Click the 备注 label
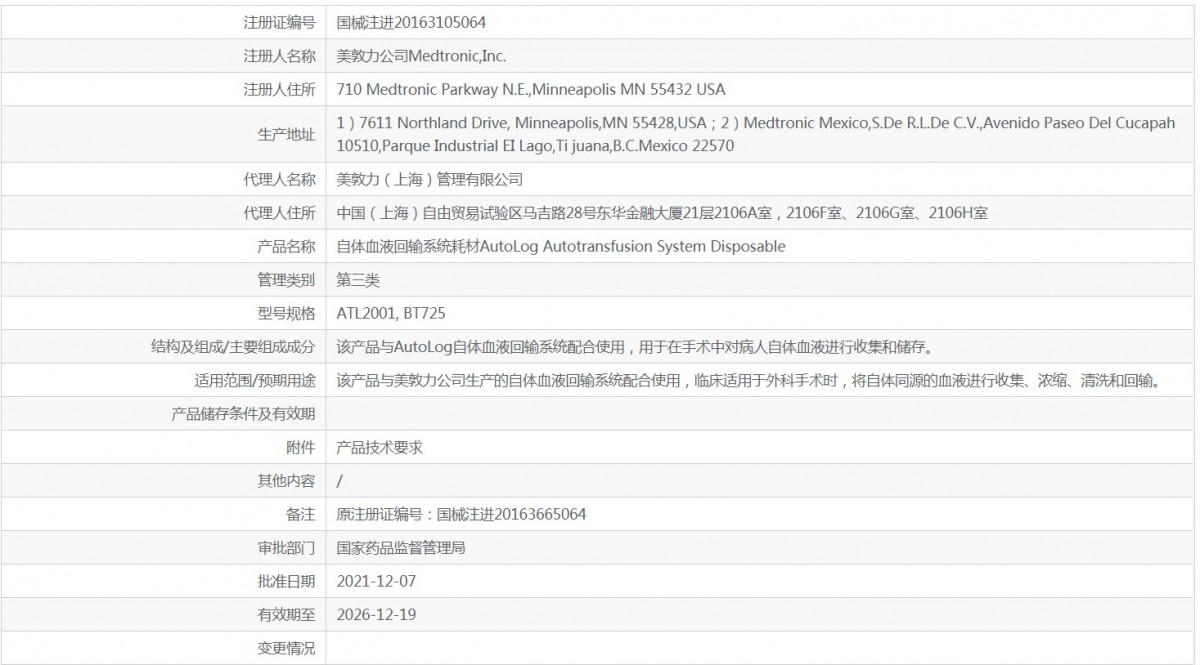The height and width of the screenshot is (665, 1200). point(301,515)
